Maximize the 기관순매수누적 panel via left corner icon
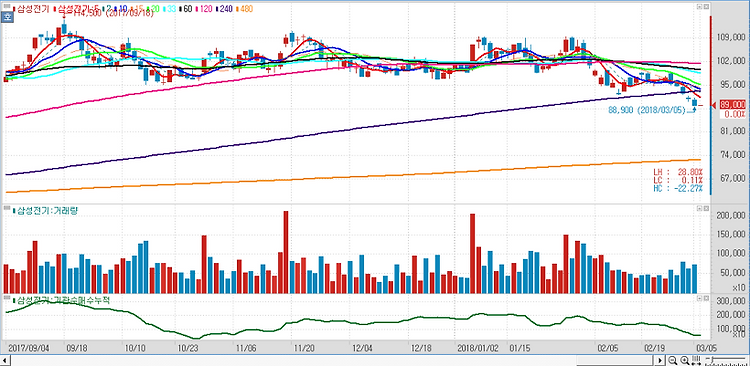The image size is (750, 366). point(699,298)
